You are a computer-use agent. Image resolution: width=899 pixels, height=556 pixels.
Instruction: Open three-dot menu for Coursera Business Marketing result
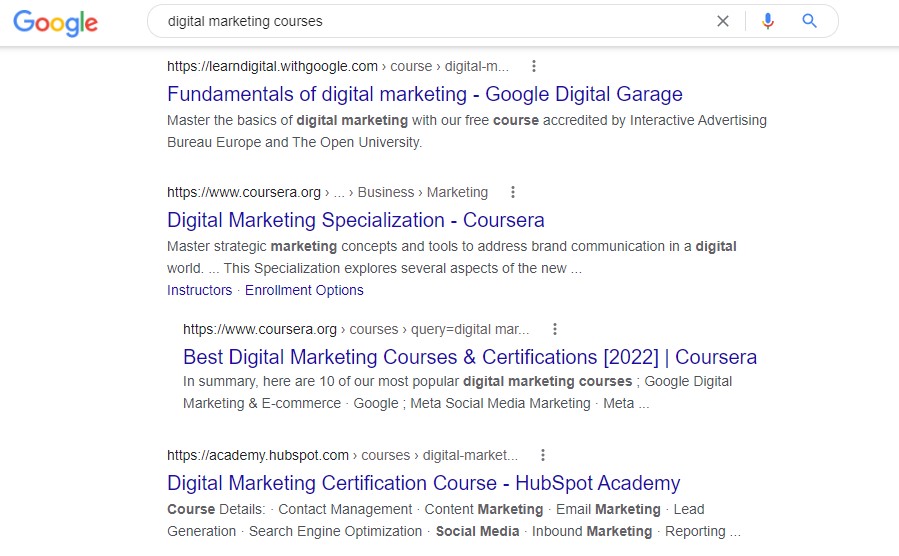pyautogui.click(x=513, y=192)
